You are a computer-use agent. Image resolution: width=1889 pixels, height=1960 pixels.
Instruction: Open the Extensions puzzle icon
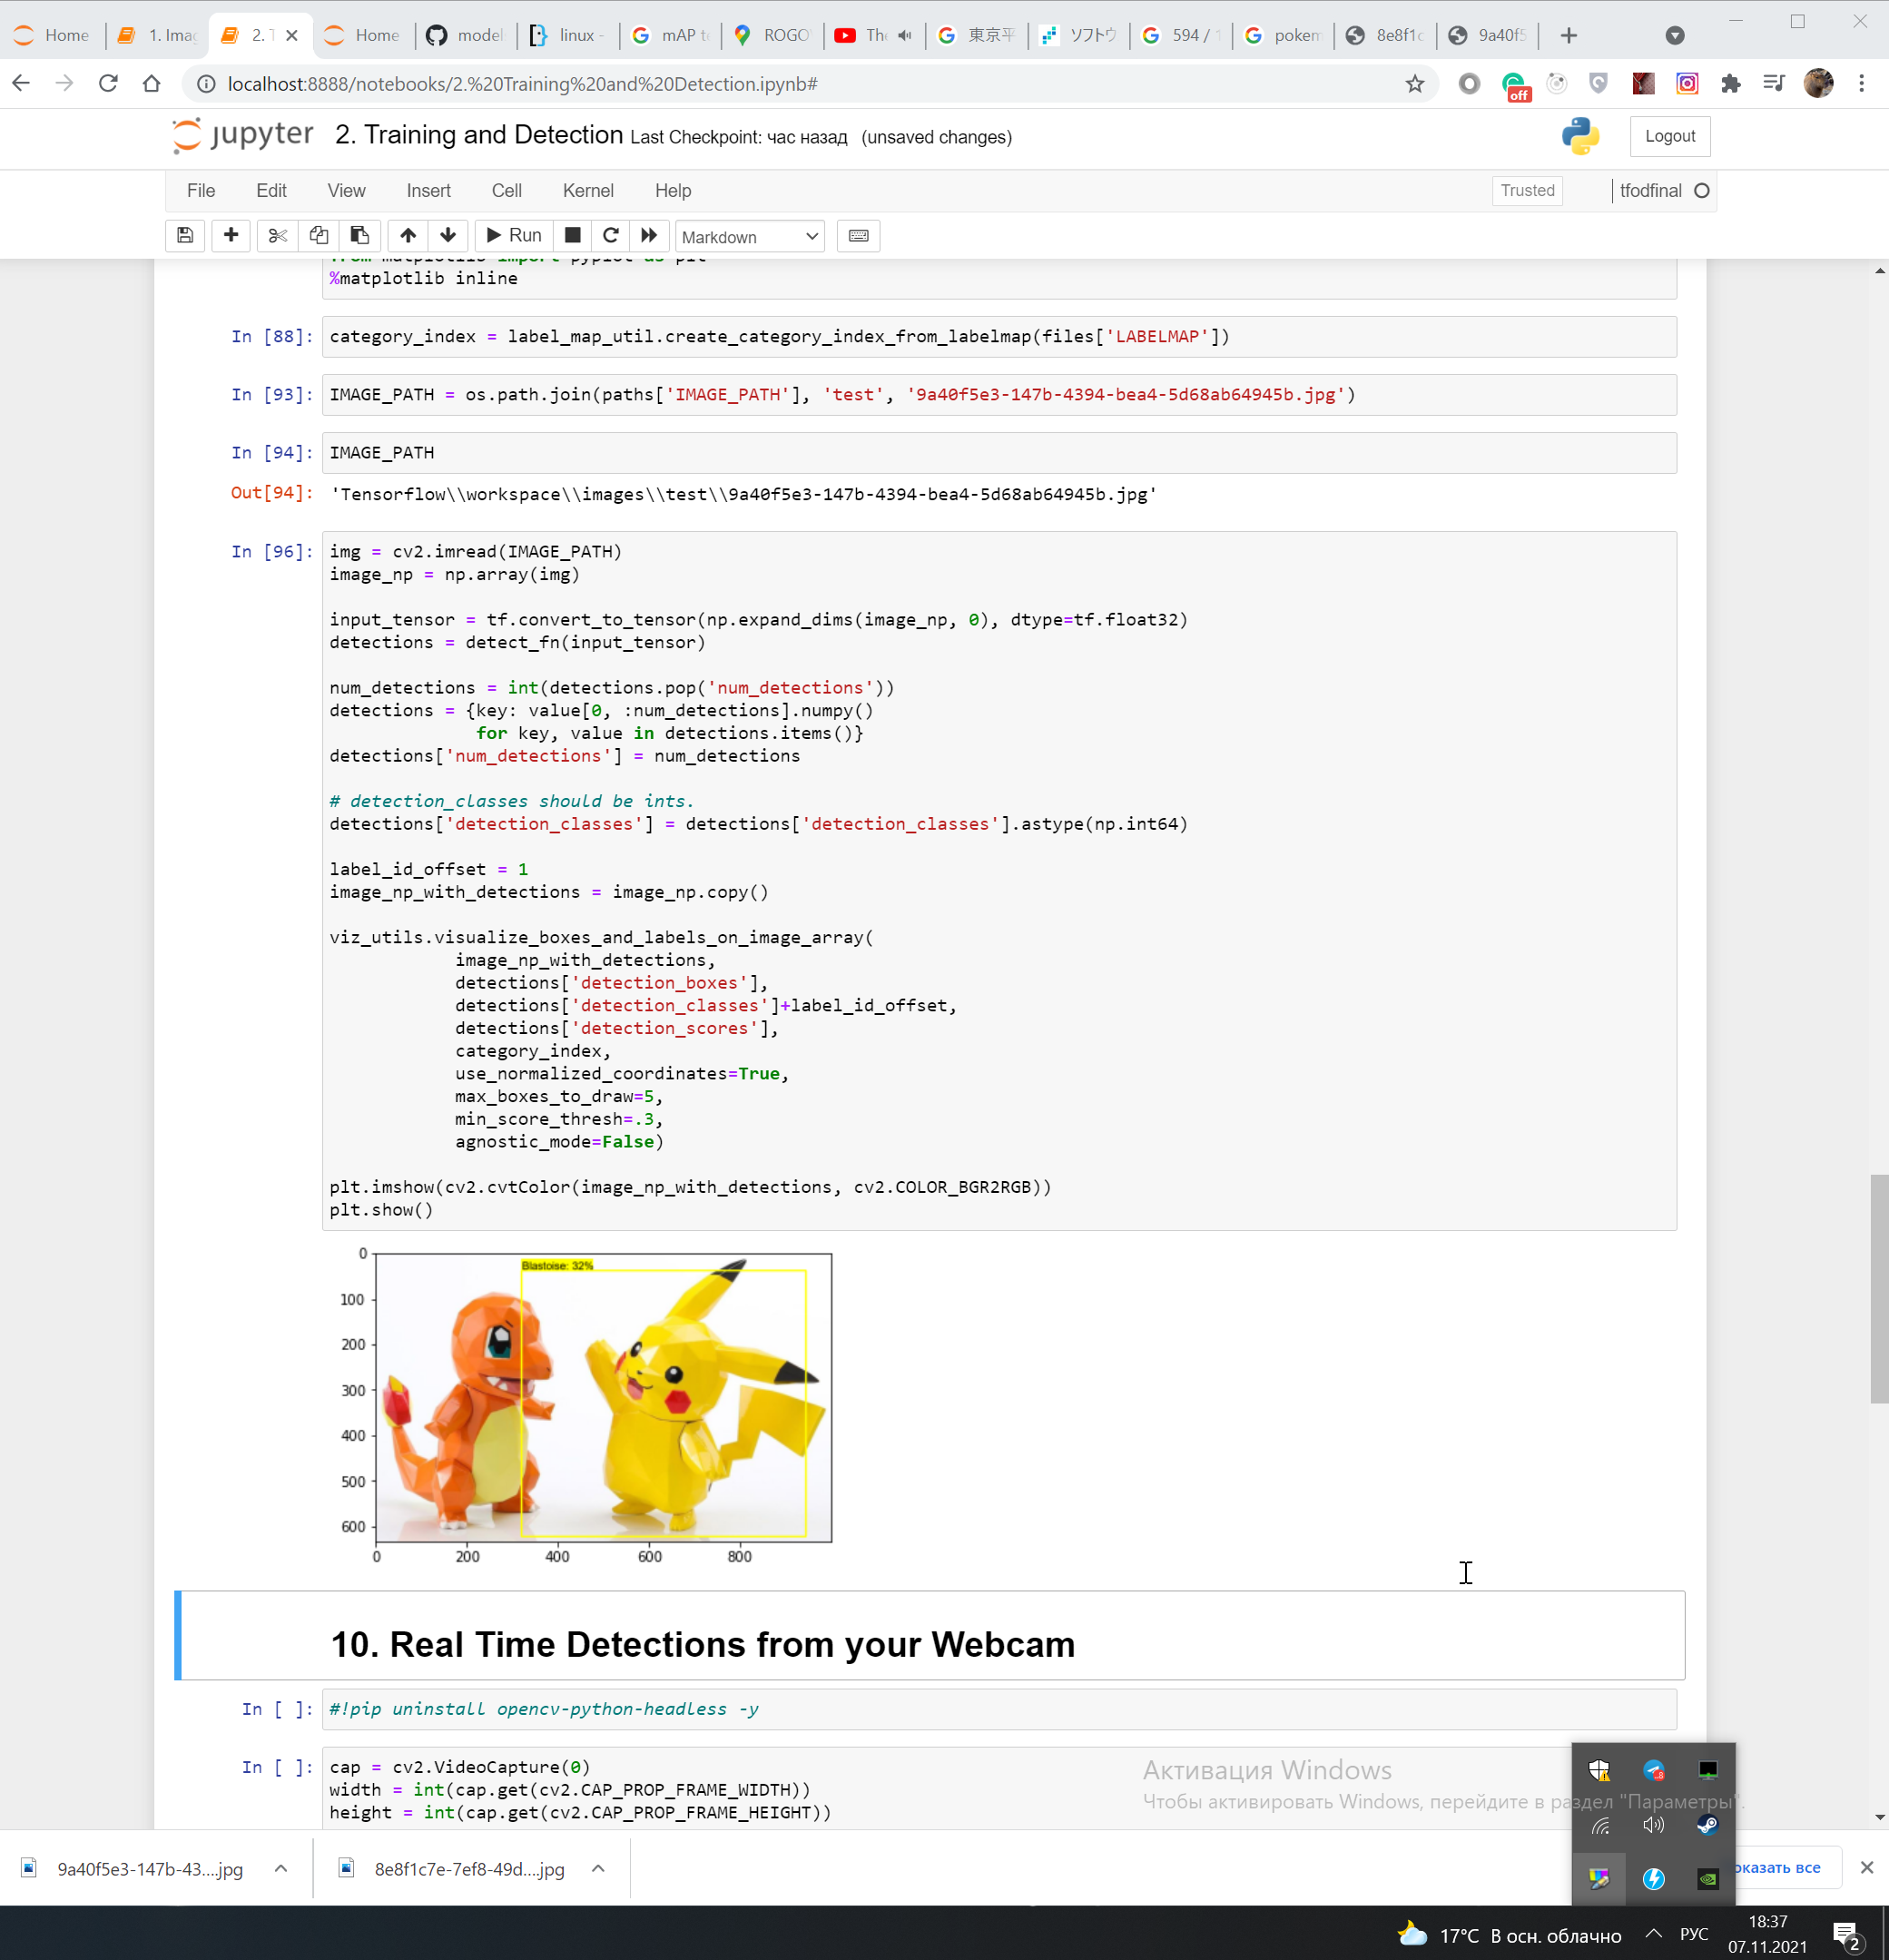coord(1731,84)
